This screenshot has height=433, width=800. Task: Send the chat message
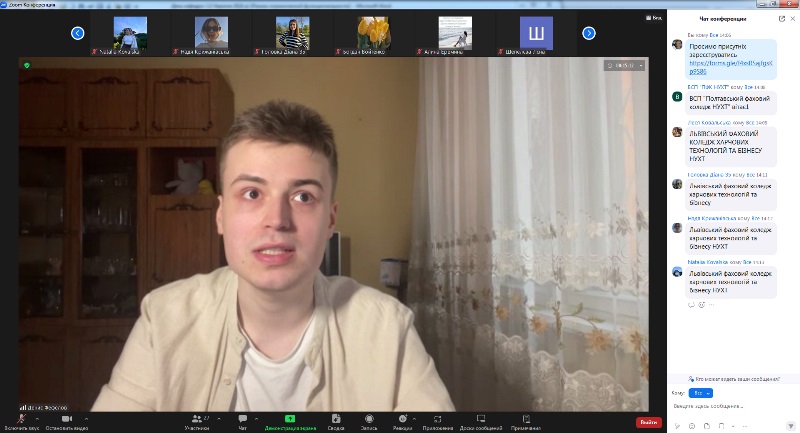coord(790,425)
